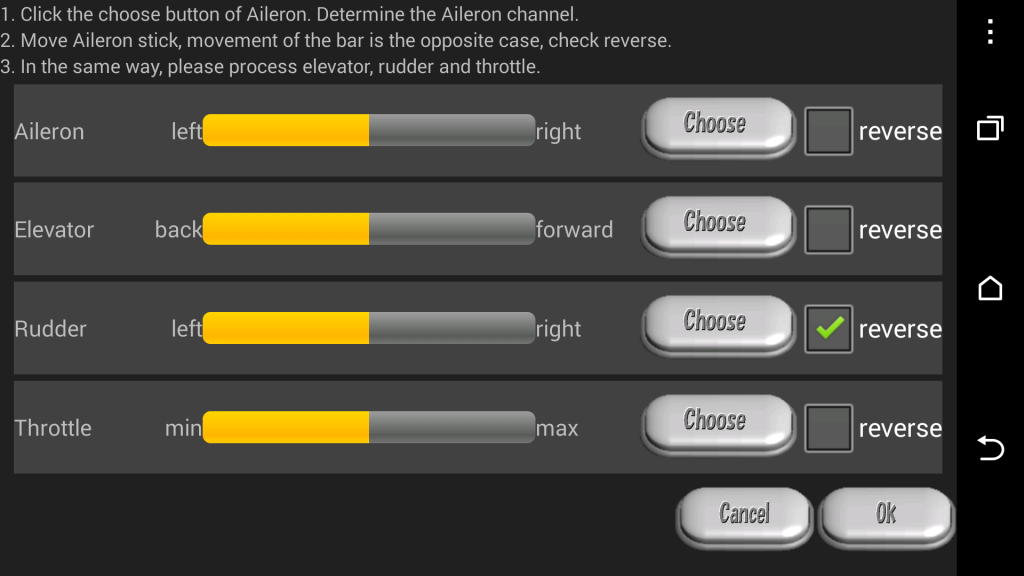Enable reverse checkbox for Throttle
This screenshot has width=1024, height=576.
click(x=828, y=428)
